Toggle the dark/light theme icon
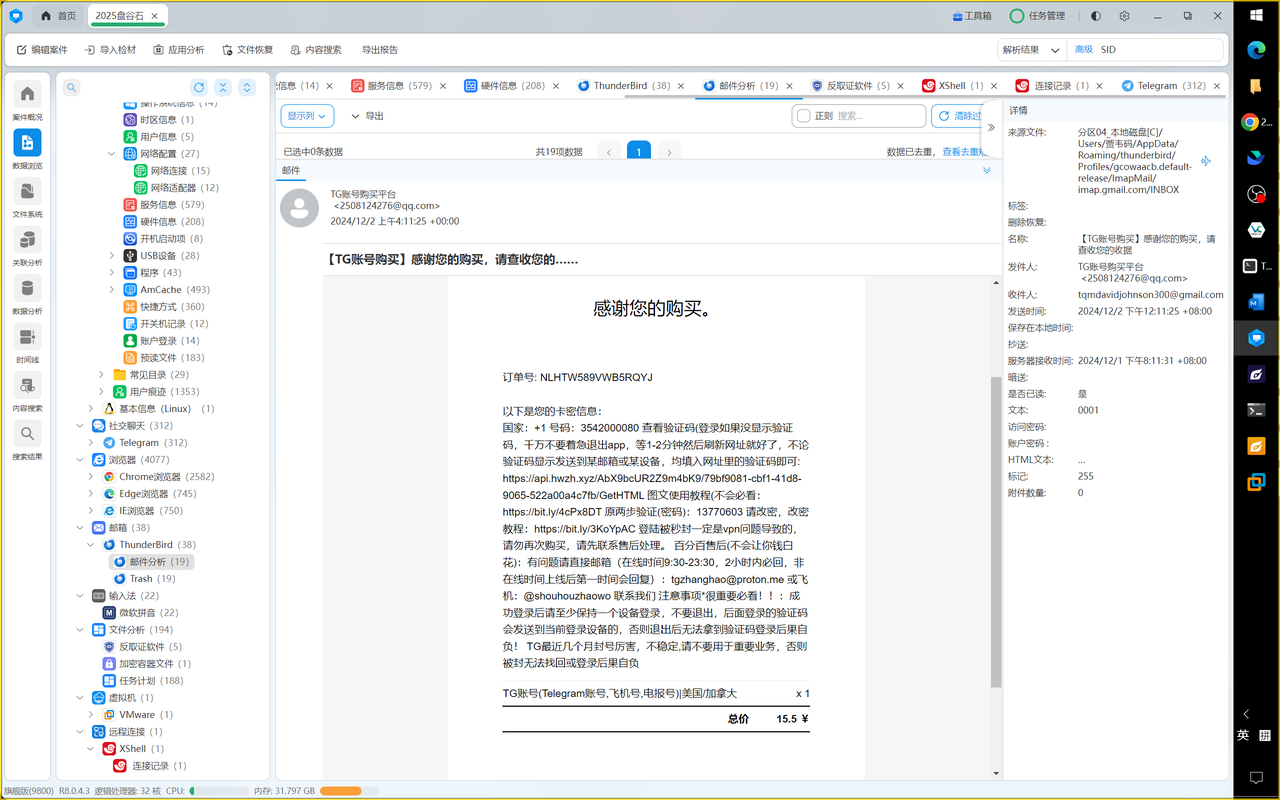1280x800 pixels. 1096,16
